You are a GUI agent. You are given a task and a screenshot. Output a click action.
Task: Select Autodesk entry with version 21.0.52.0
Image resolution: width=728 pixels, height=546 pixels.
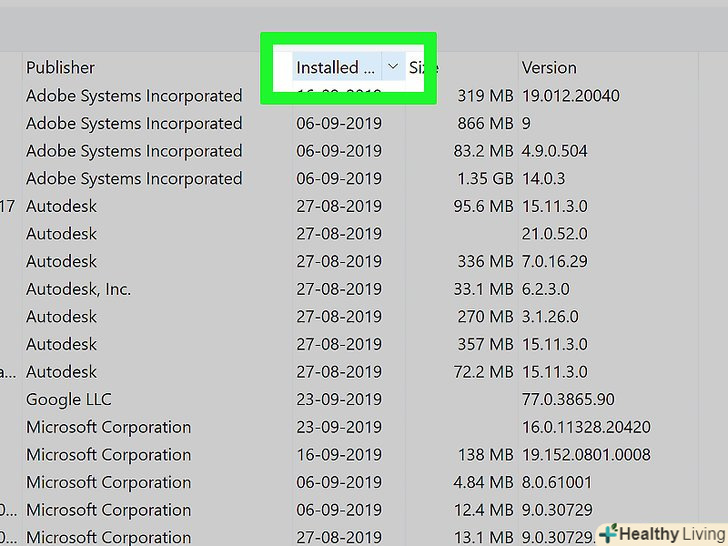click(x=62, y=234)
